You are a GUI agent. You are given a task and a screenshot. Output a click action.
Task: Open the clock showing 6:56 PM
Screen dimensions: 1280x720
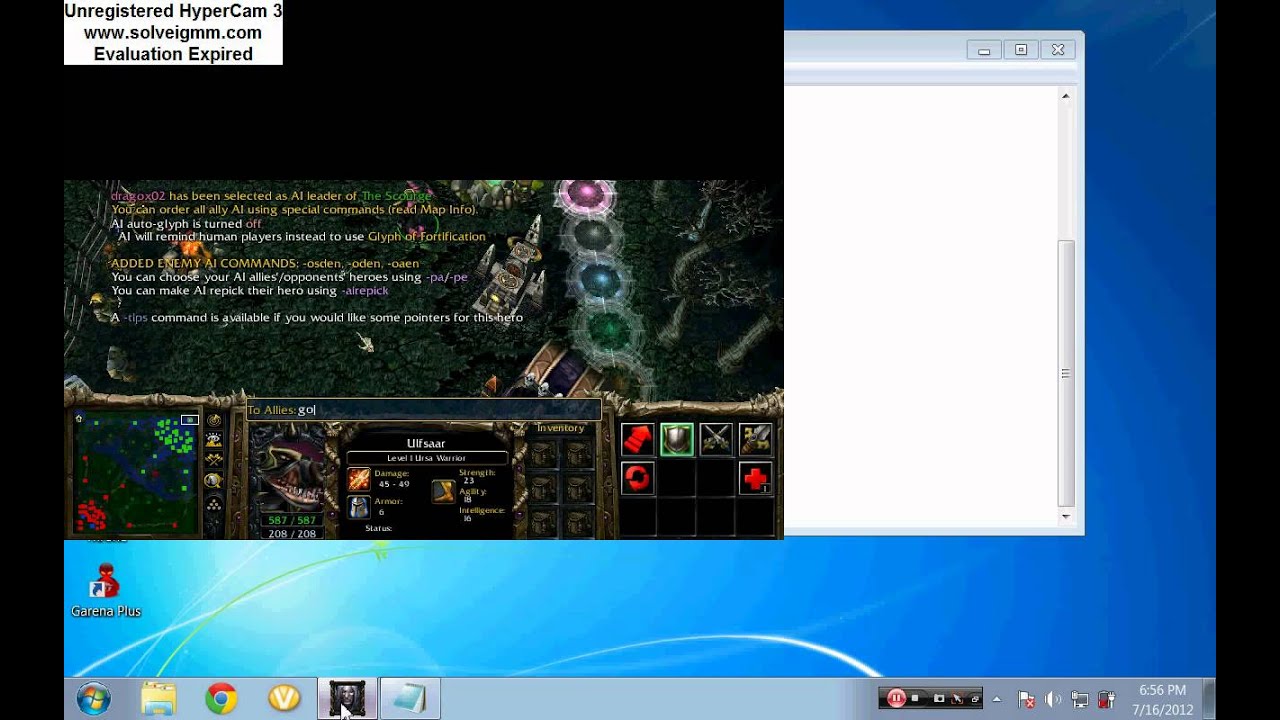point(1163,699)
